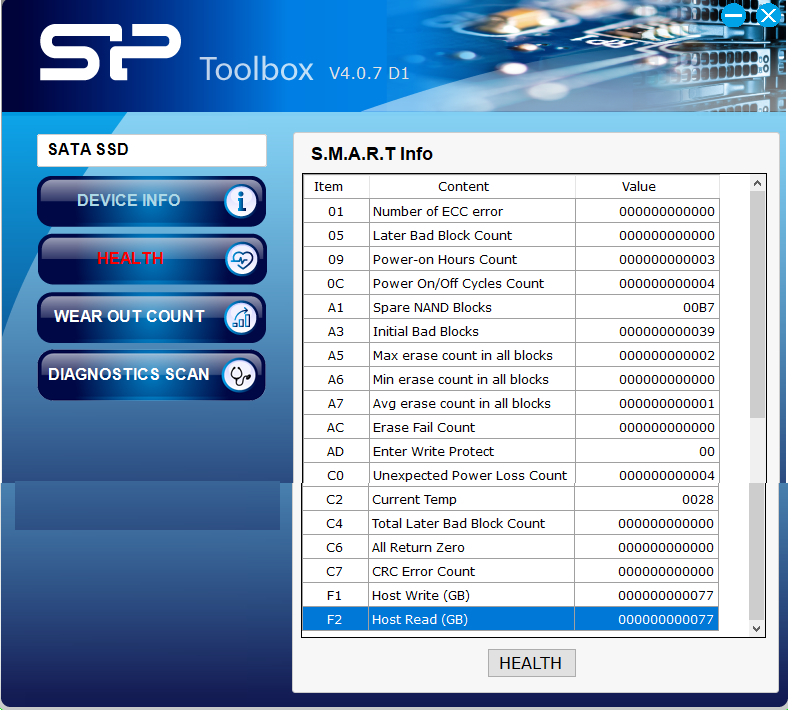Click item code A5 in the table
The width and height of the screenshot is (794, 712).
(x=336, y=355)
